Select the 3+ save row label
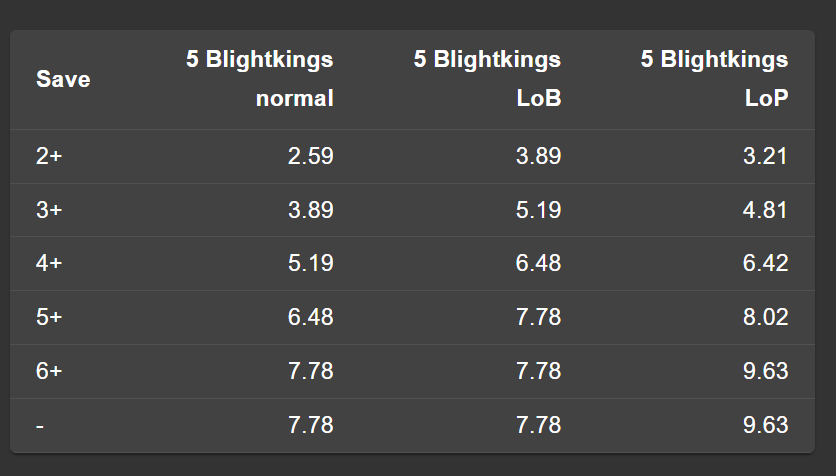Viewport: 836px width, 476px height. coord(48,210)
